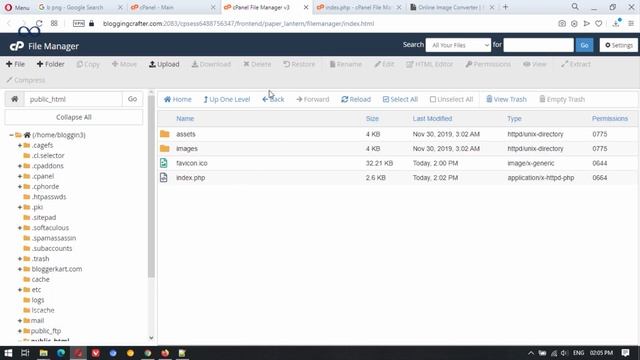Expand the bloggerkart.com folder node
The image size is (640, 360).
click(x=20, y=269)
